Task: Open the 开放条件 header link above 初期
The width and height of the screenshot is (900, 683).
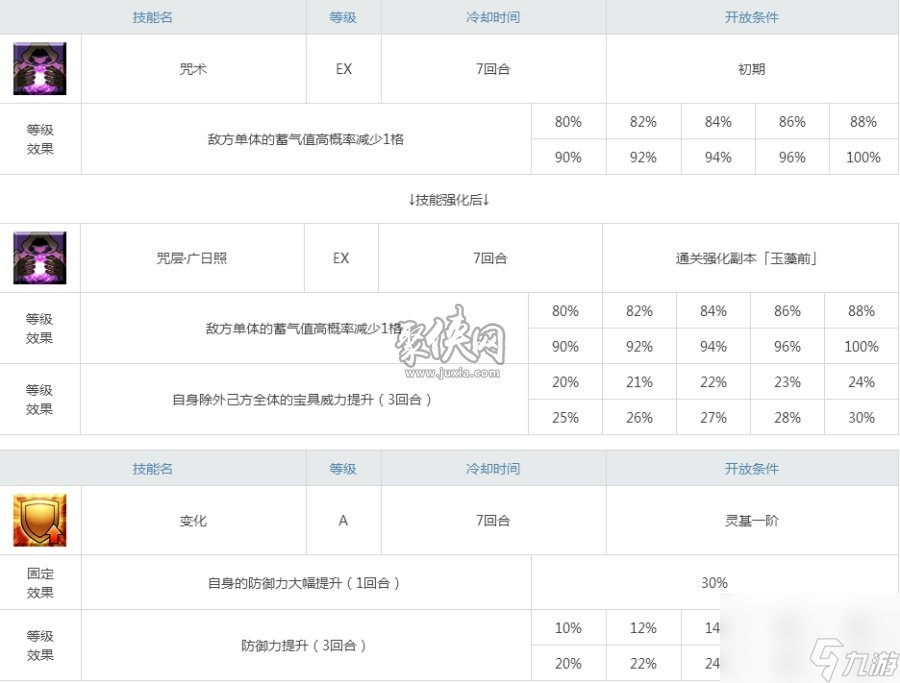Action: pyautogui.click(x=751, y=17)
